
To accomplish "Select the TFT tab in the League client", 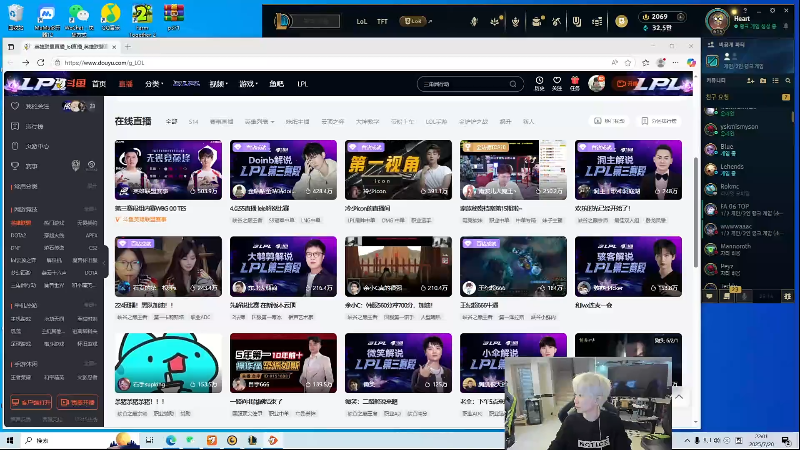I will (x=382, y=21).
